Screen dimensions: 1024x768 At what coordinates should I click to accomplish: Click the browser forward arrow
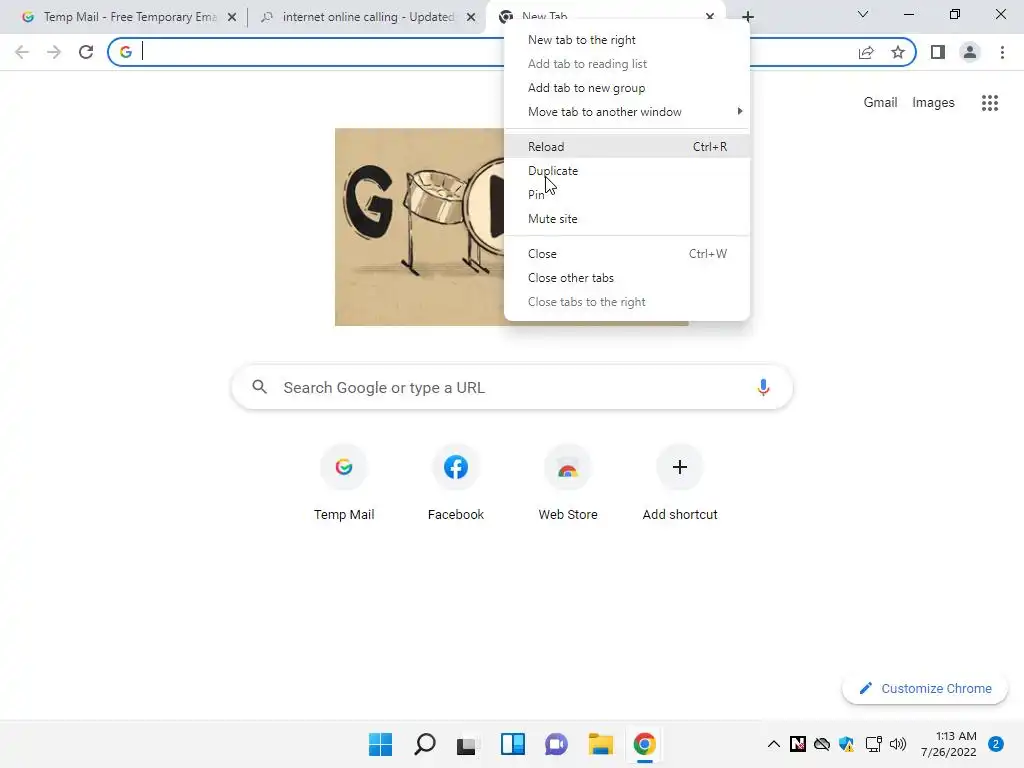pos(54,52)
